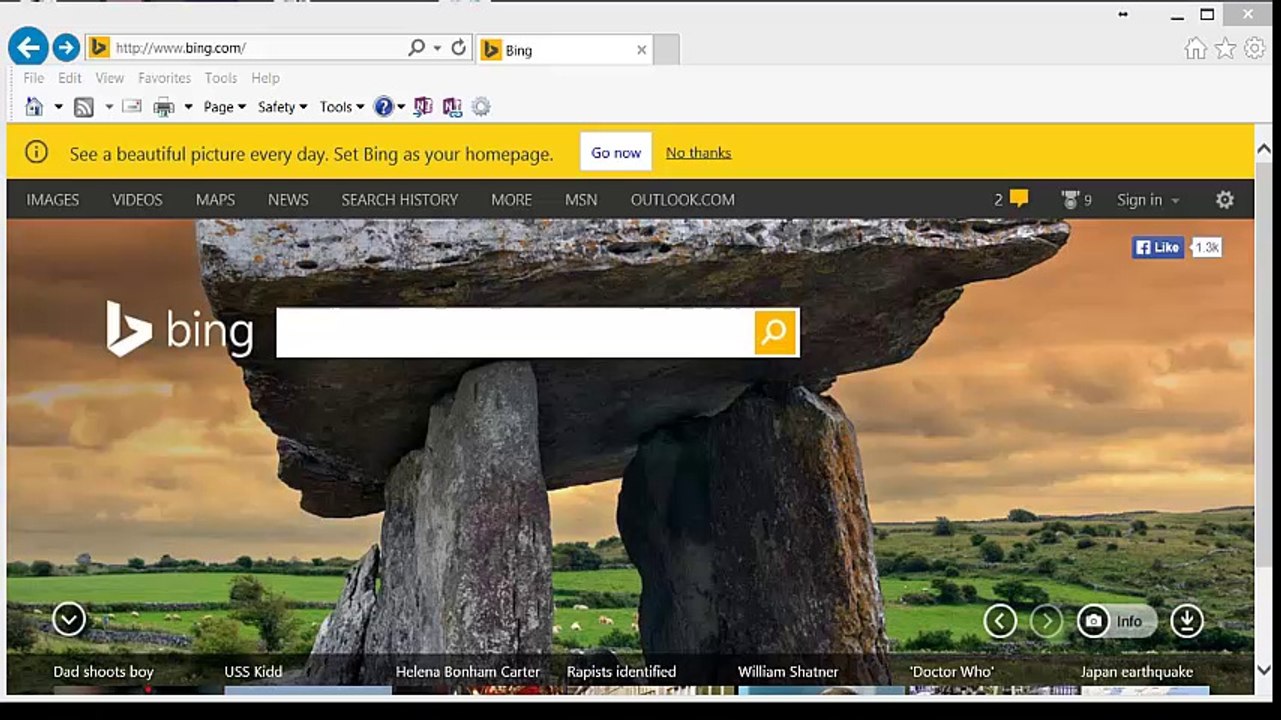Expand the Sign in dropdown

1148,200
